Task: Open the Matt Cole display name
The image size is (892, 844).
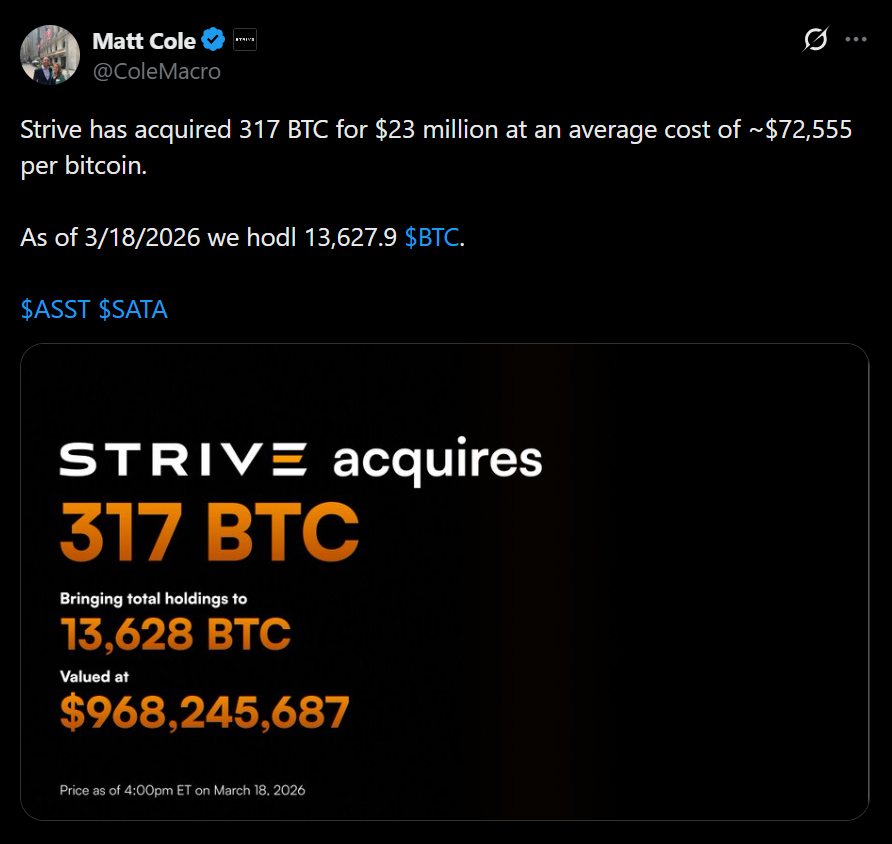Action: pyautogui.click(x=144, y=40)
